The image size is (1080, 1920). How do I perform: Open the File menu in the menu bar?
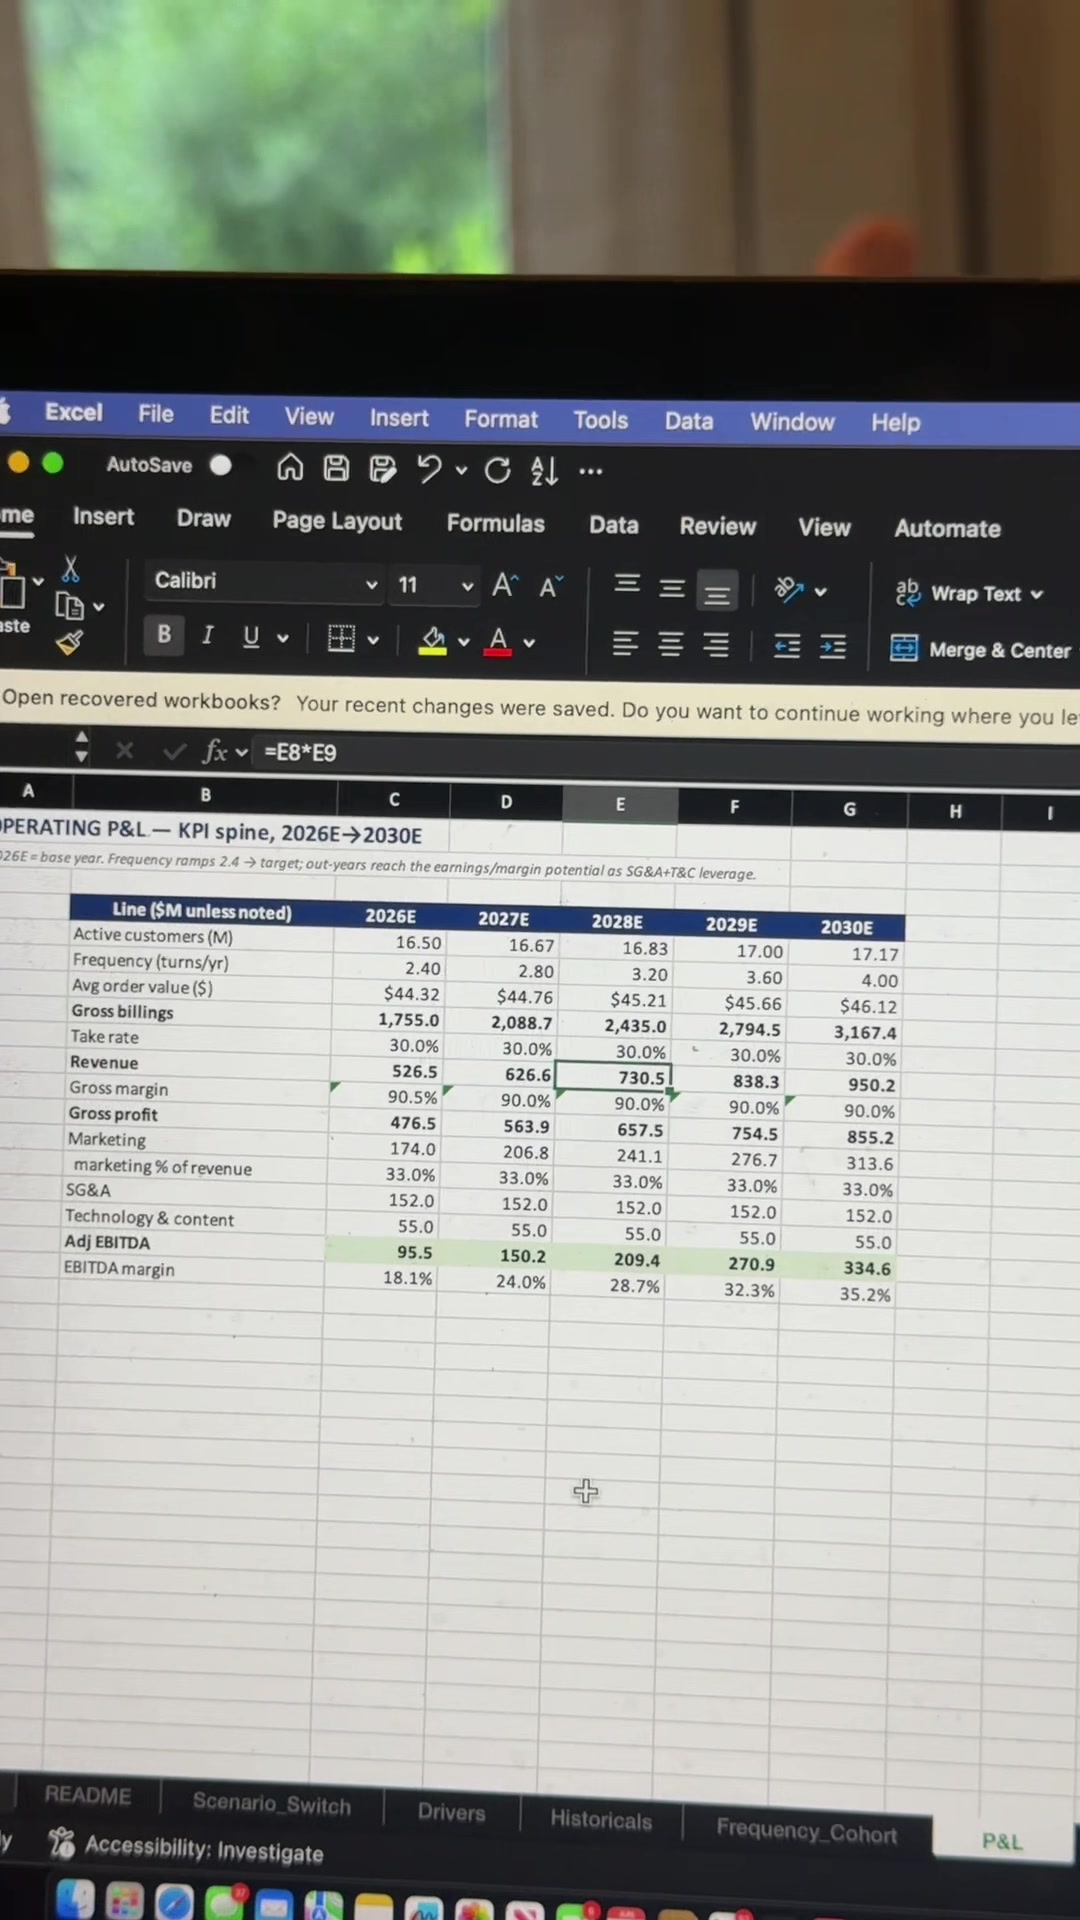coord(155,414)
